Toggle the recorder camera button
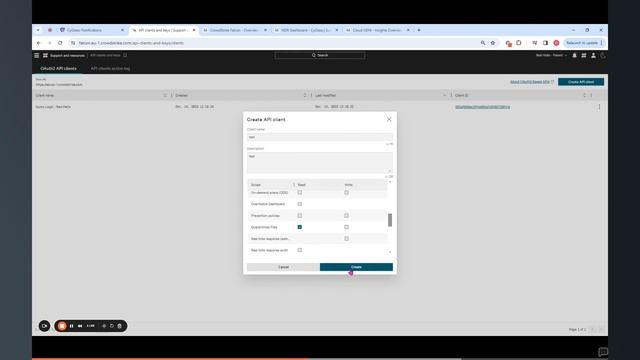 pos(44,326)
